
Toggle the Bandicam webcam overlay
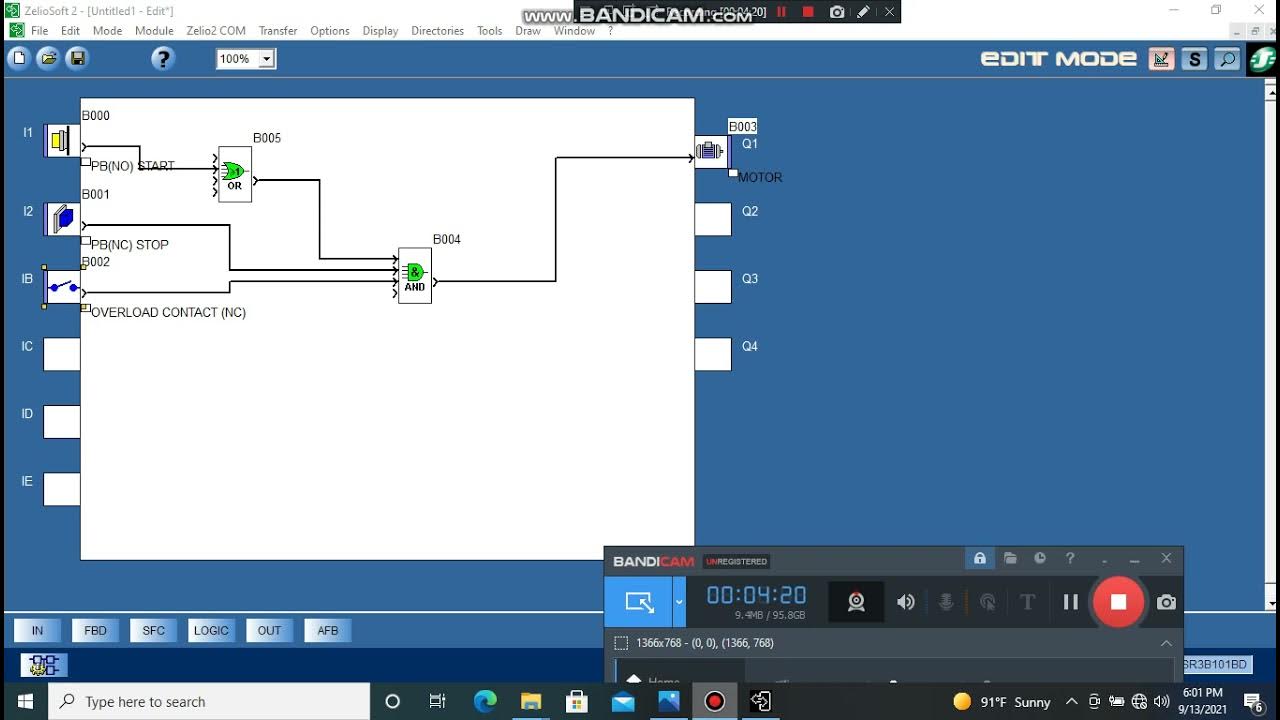click(856, 602)
